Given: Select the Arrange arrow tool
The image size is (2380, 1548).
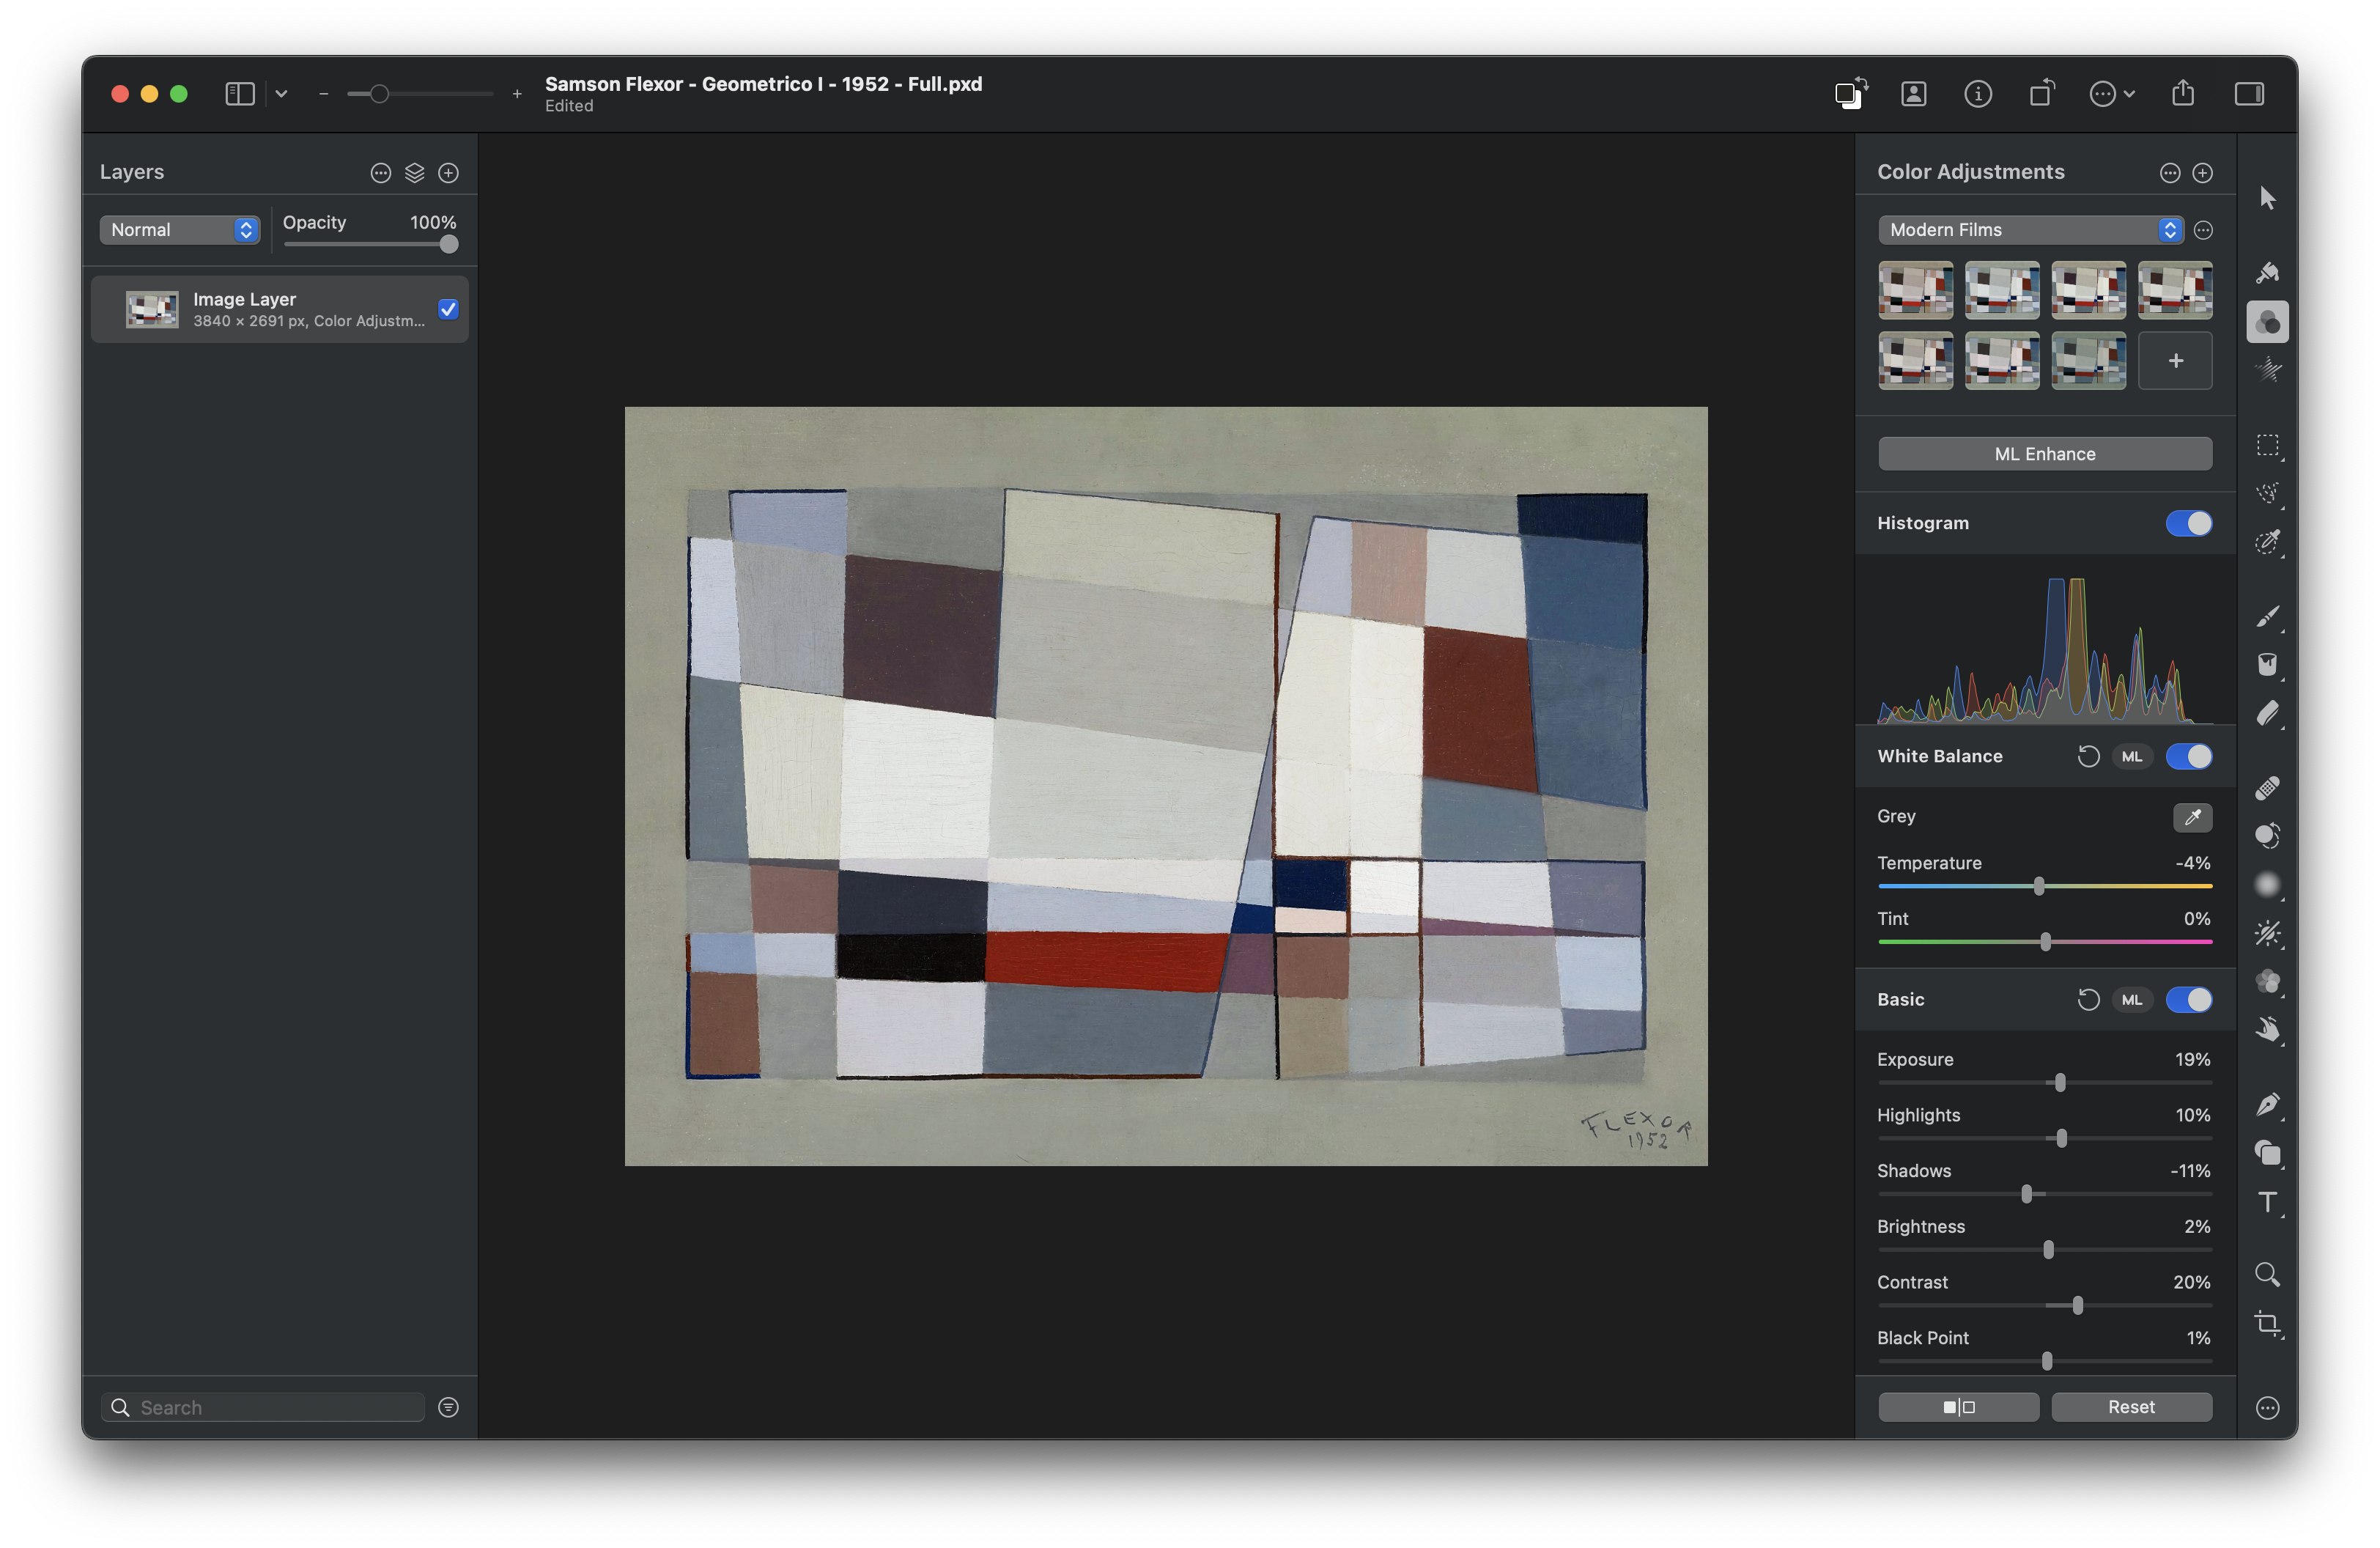Looking at the screenshot, I should 2267,198.
